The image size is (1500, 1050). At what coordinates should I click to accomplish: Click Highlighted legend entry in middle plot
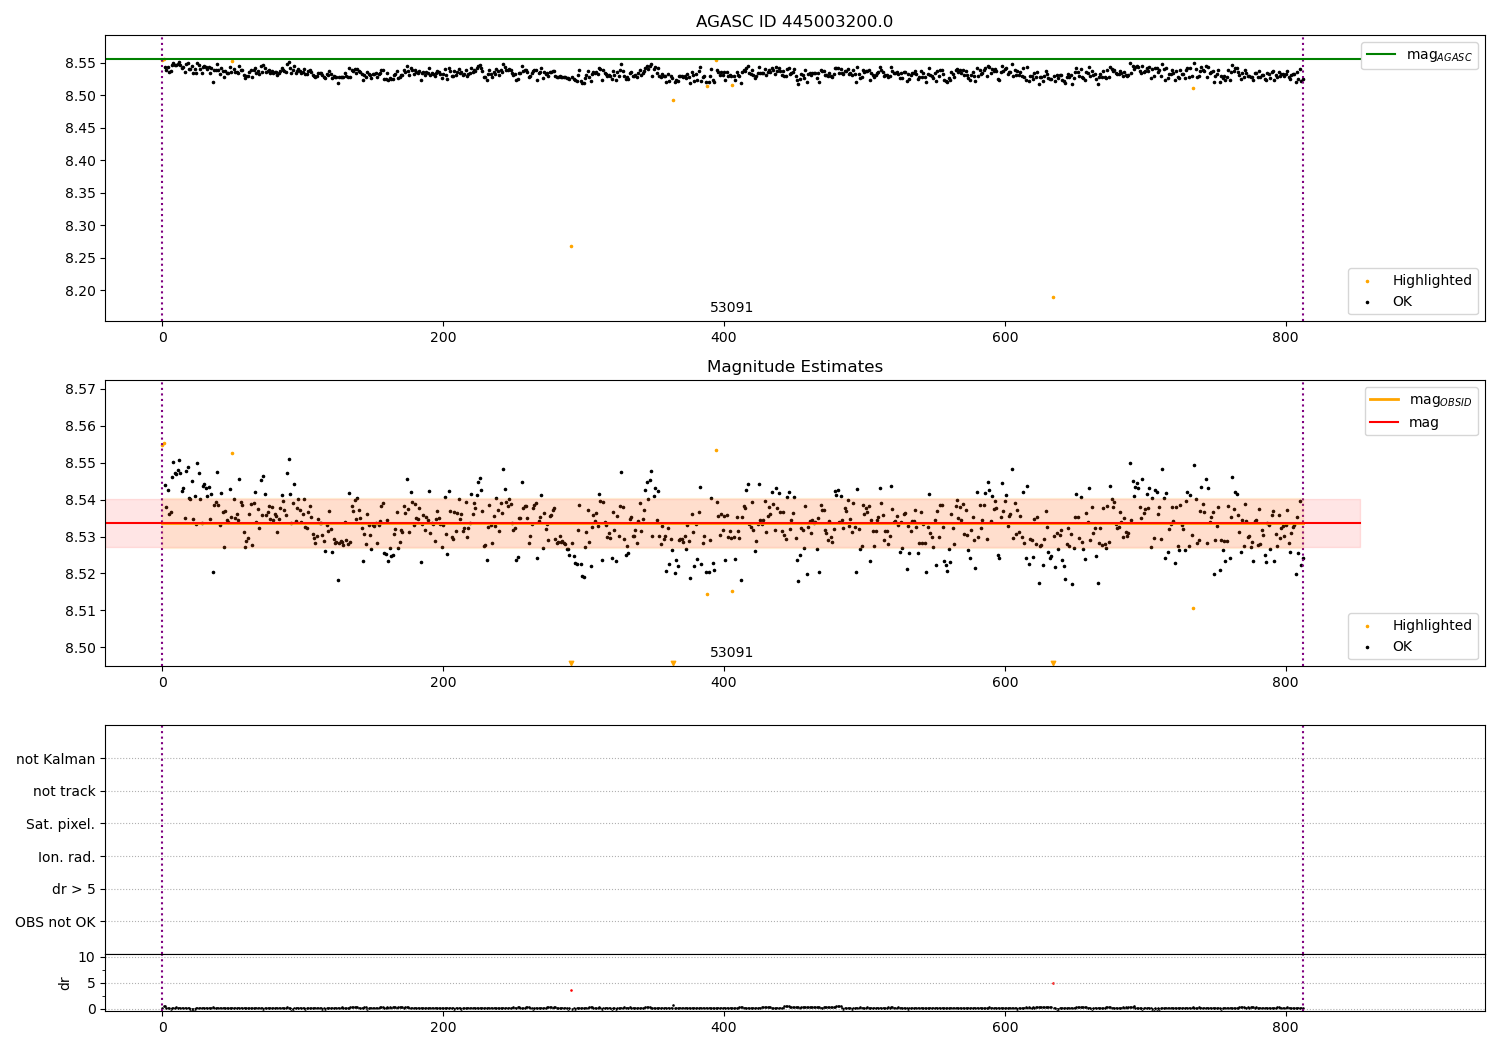pos(1412,625)
